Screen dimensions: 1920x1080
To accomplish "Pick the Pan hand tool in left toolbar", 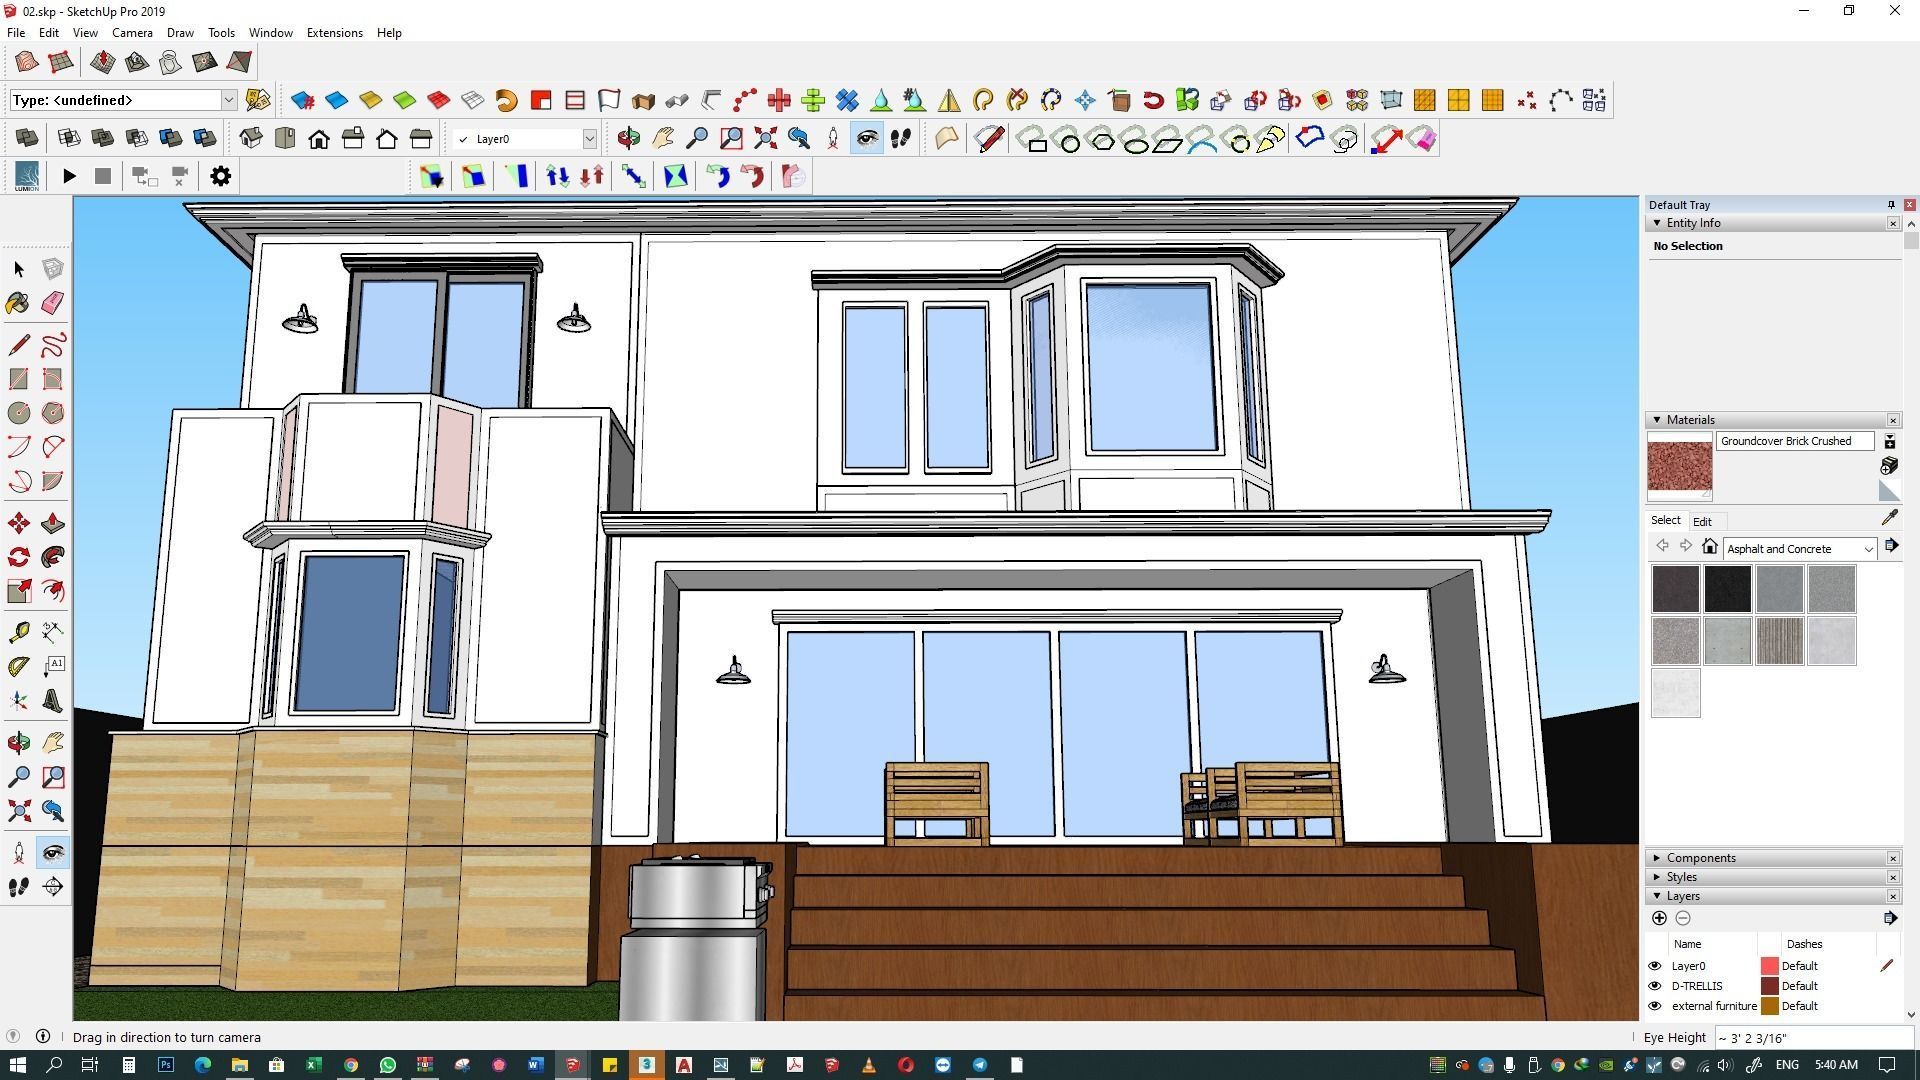I will 53,742.
